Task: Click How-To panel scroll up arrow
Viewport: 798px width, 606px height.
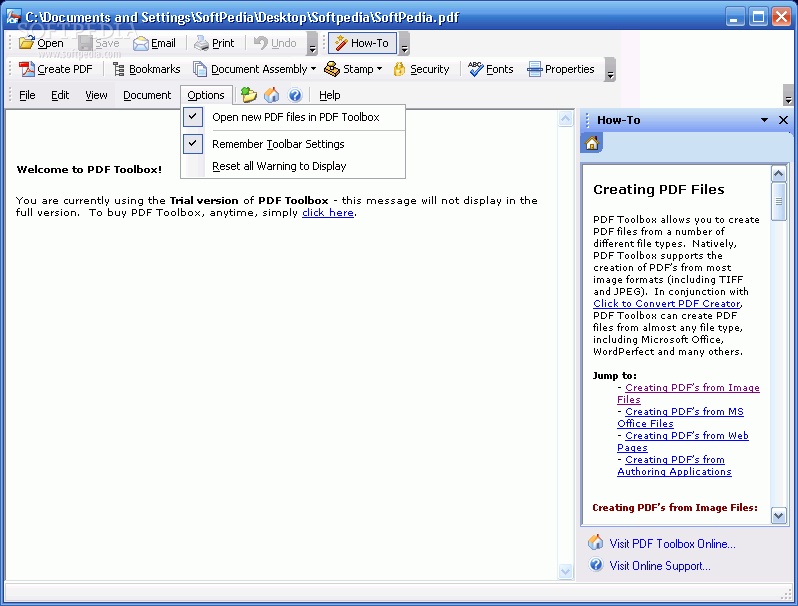Action: pos(779,174)
